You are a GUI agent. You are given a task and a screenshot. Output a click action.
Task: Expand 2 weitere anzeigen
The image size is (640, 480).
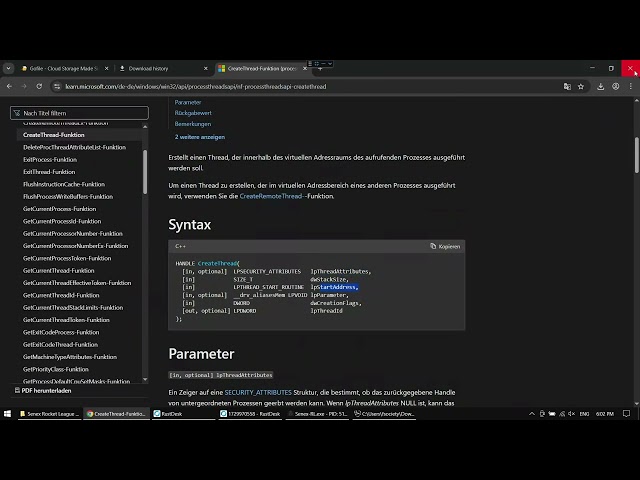(x=200, y=137)
